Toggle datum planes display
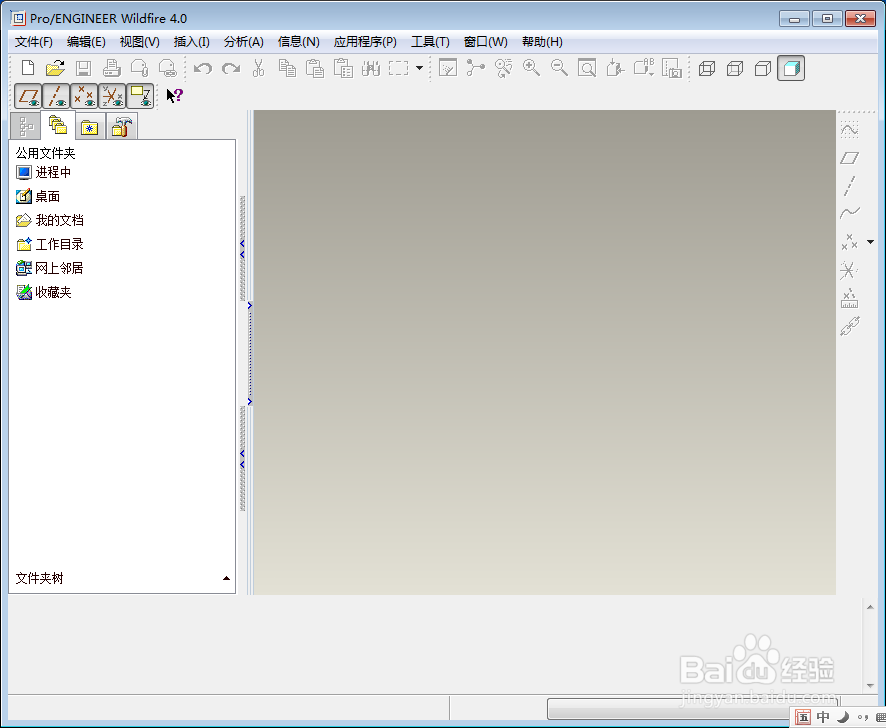The image size is (886, 728). [28, 96]
